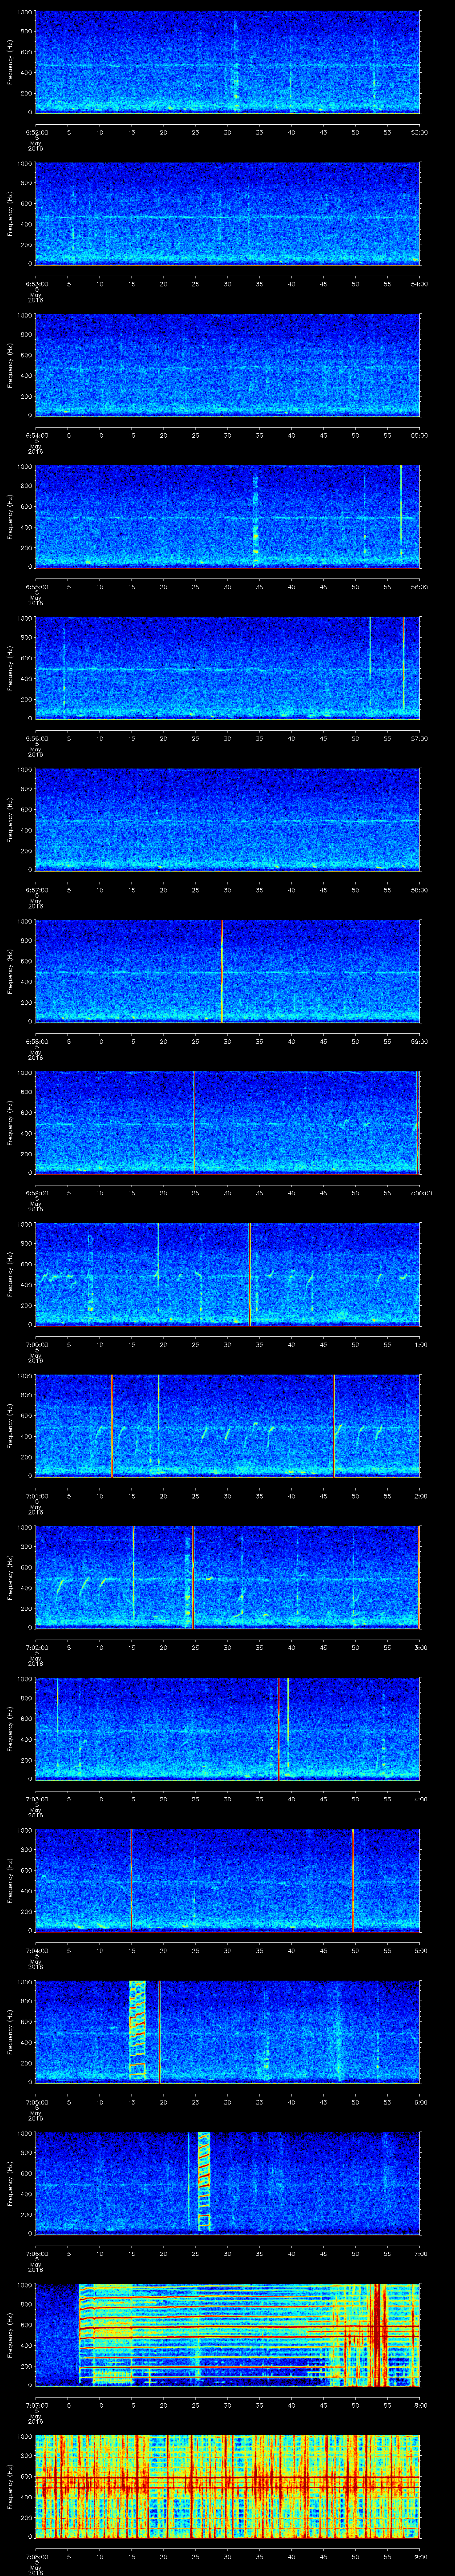Click the '7:04:00' start time label
Image resolution: width=455 pixels, height=2576 pixels.
point(36,1950)
